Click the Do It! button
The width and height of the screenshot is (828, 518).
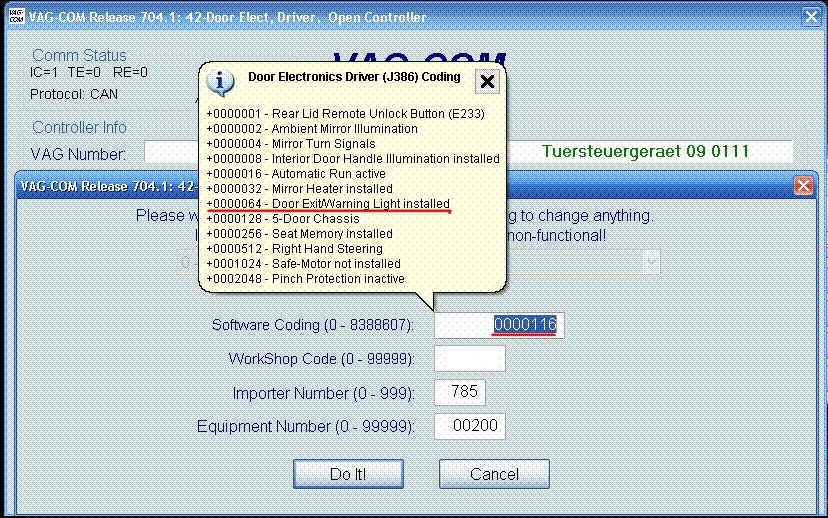(x=348, y=474)
